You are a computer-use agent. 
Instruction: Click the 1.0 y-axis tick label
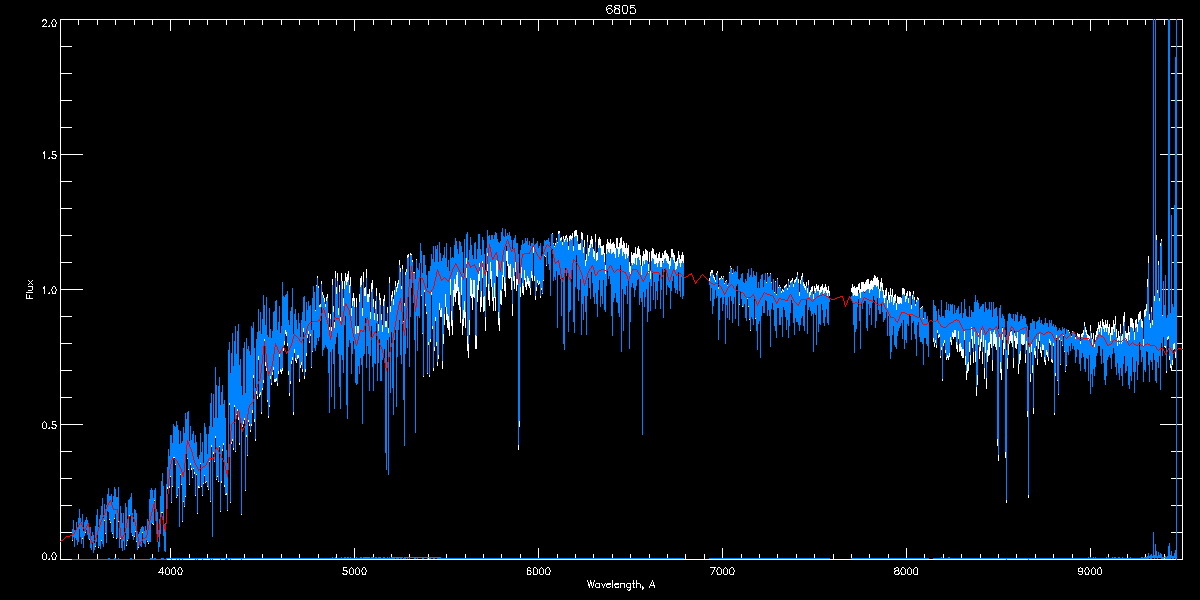tap(48, 290)
